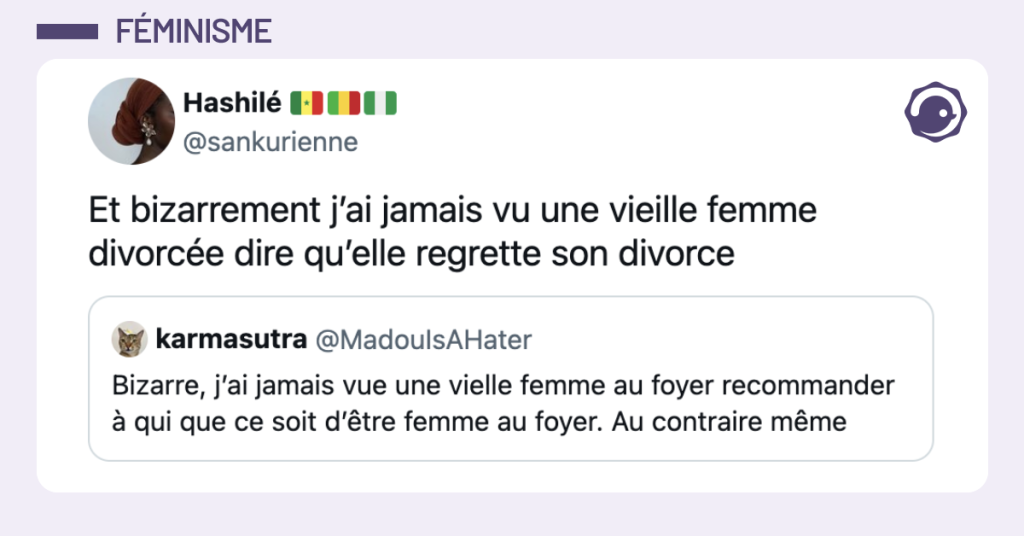Click the green-white-green Nigeria flag emoji

[382, 103]
